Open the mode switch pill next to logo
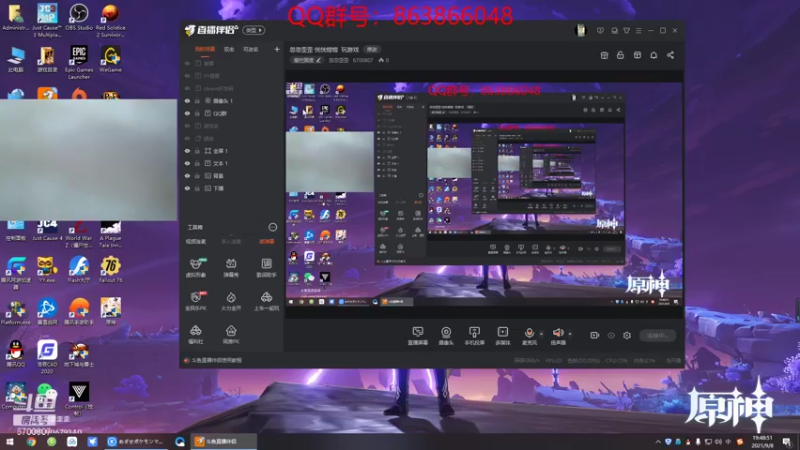This screenshot has width=800, height=450. tap(254, 31)
